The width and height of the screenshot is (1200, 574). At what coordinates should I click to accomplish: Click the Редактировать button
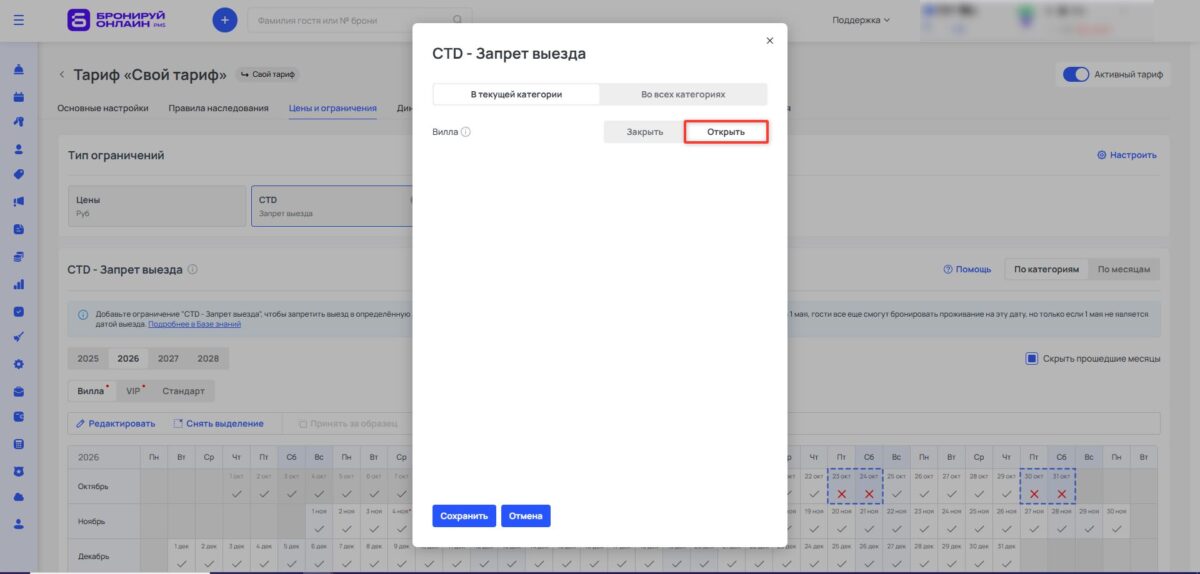(116, 424)
